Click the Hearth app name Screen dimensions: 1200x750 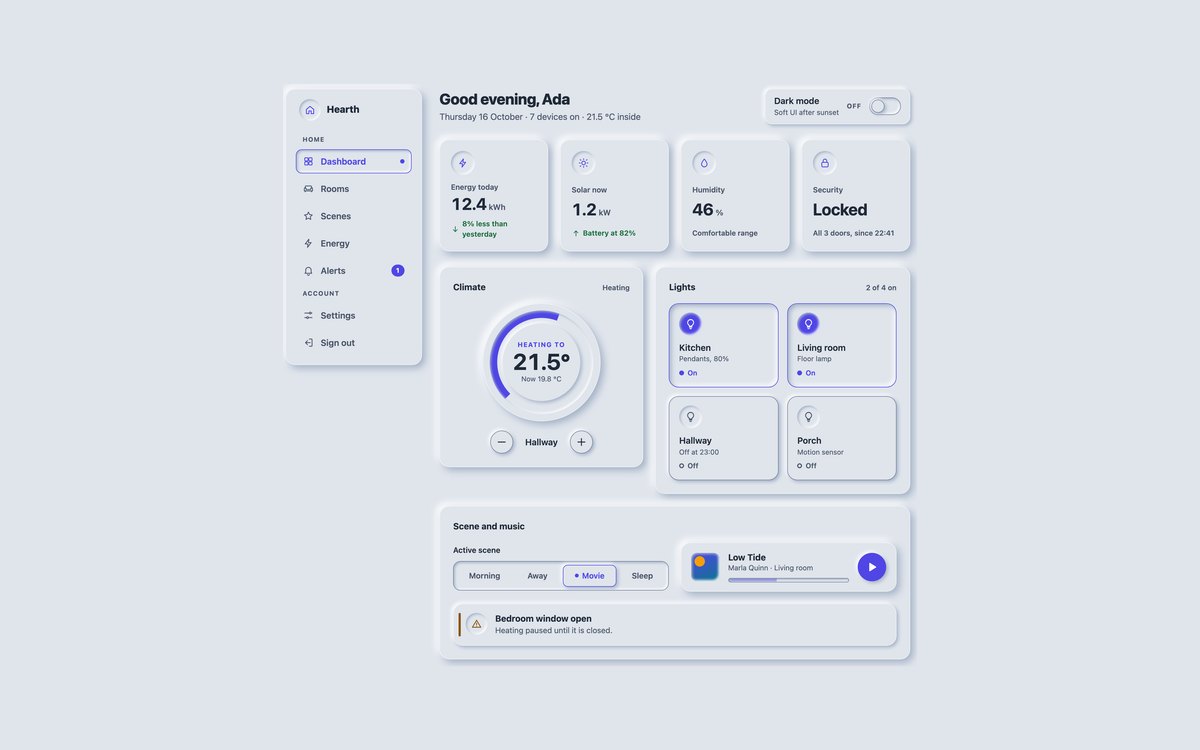[x=343, y=110]
